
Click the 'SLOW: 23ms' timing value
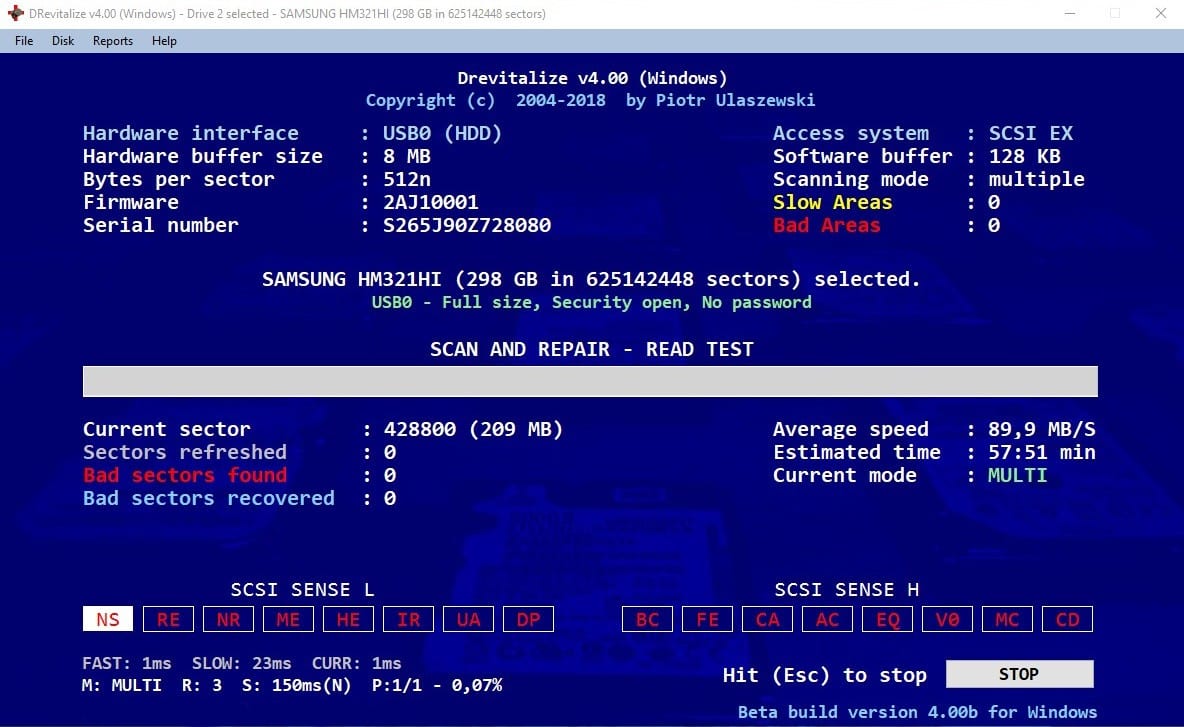pyautogui.click(x=242, y=663)
